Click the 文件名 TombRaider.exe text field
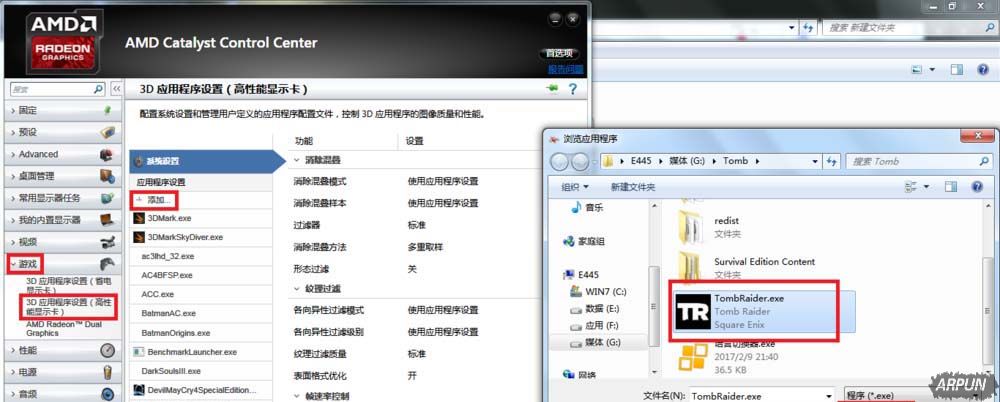 [x=755, y=396]
